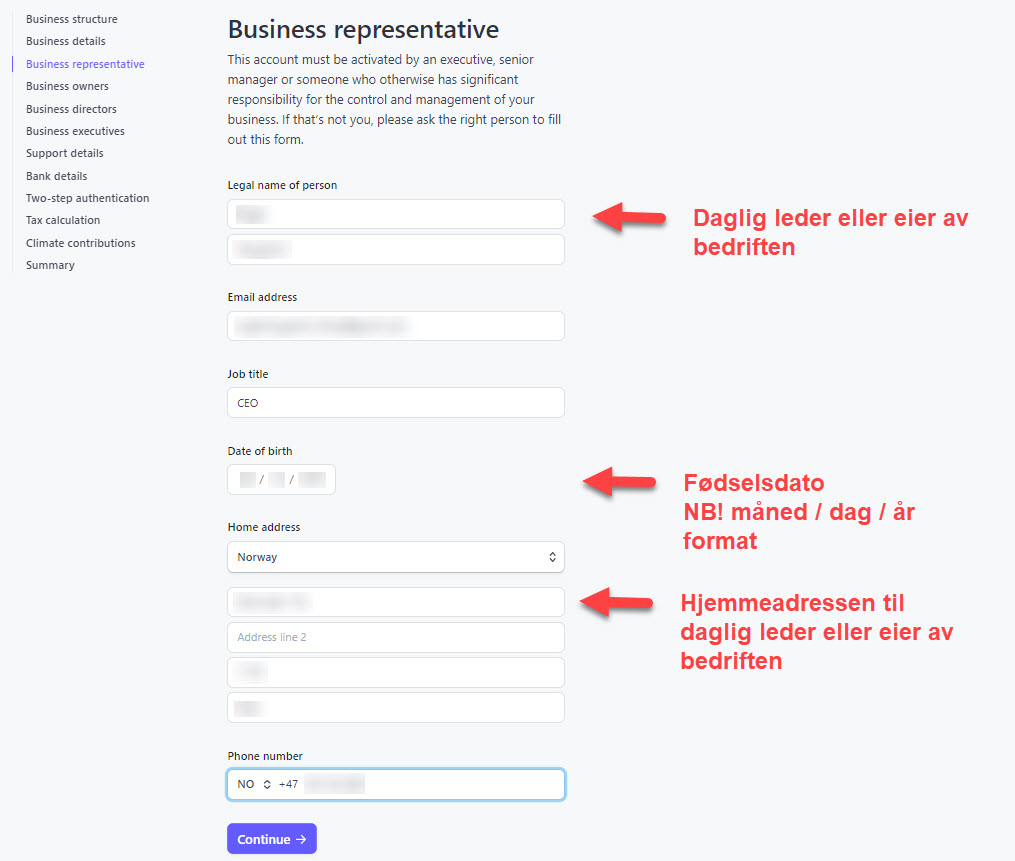Open Business executives page

[x=75, y=131]
